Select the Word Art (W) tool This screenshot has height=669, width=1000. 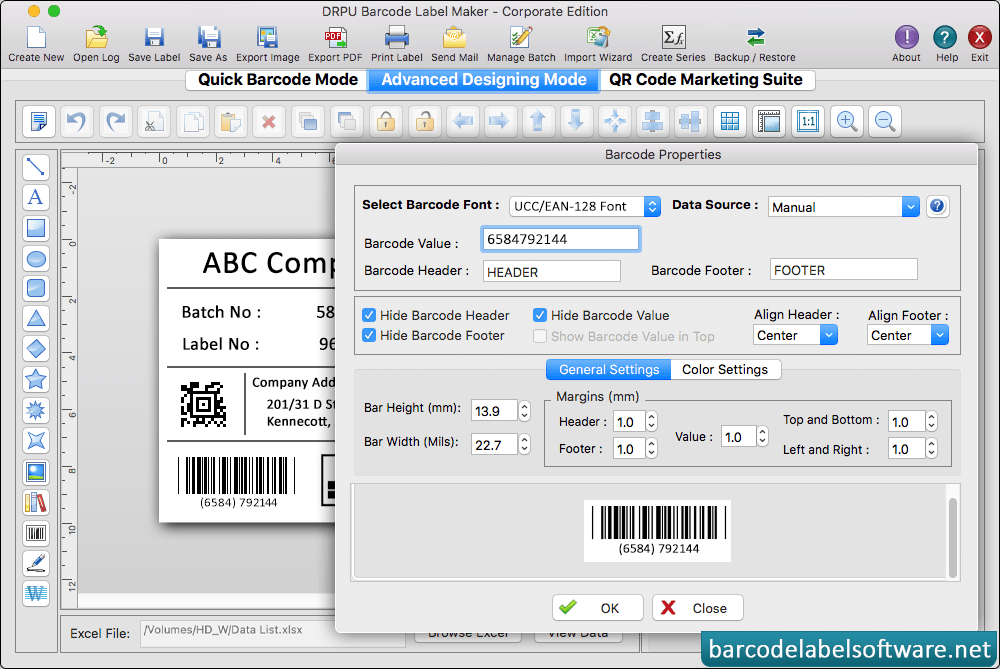(x=36, y=594)
